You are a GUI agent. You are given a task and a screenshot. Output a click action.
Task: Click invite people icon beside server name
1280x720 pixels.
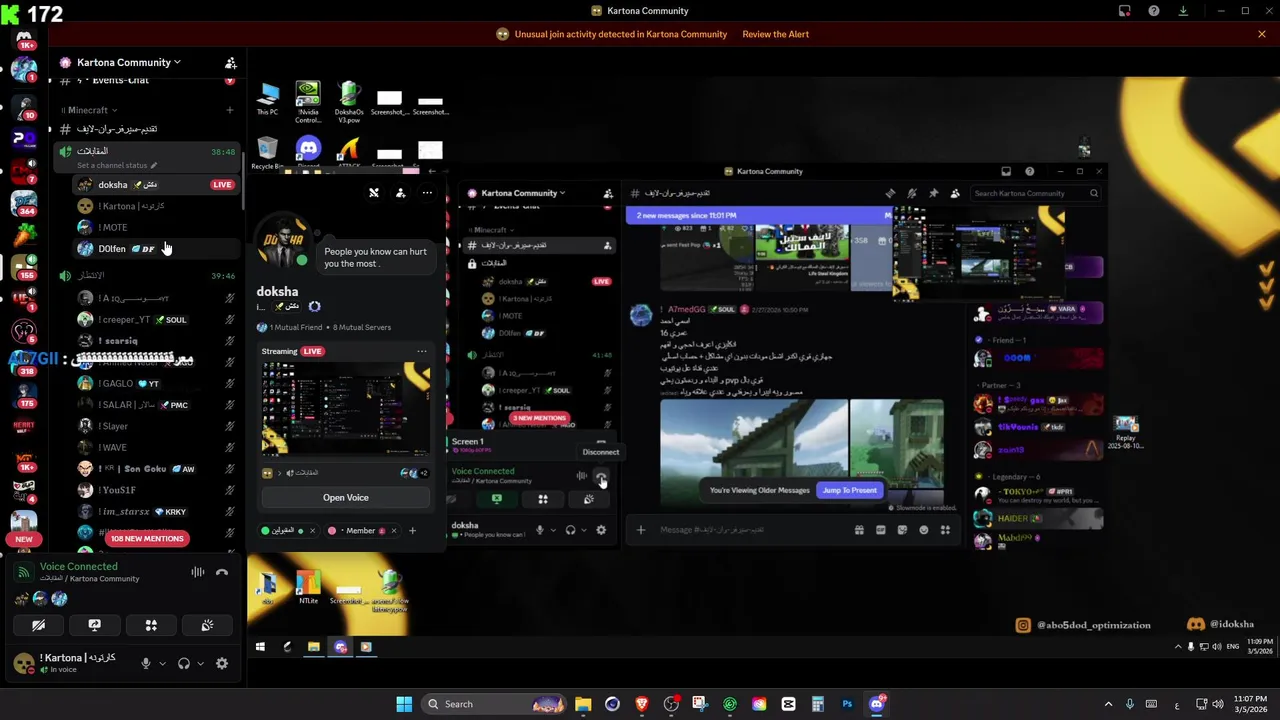coord(231,62)
